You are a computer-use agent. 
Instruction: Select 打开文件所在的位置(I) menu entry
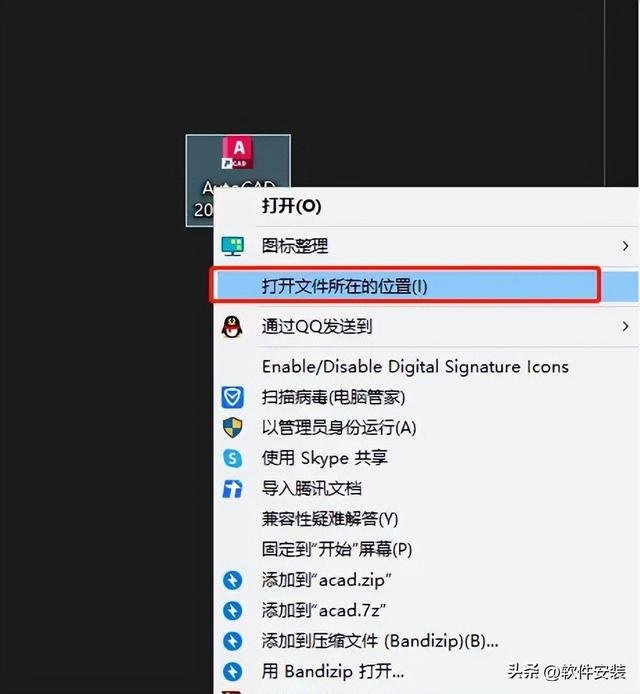click(426, 286)
